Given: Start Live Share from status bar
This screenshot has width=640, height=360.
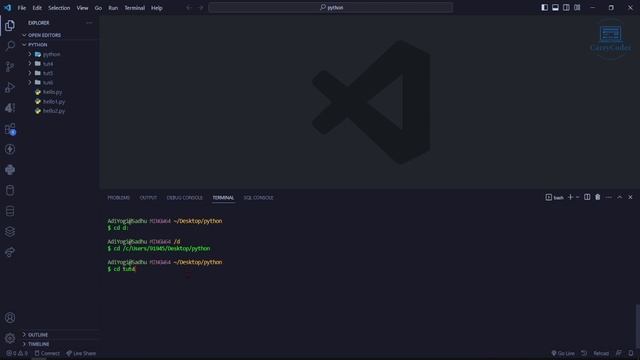Looking at the screenshot, I should tap(81, 353).
